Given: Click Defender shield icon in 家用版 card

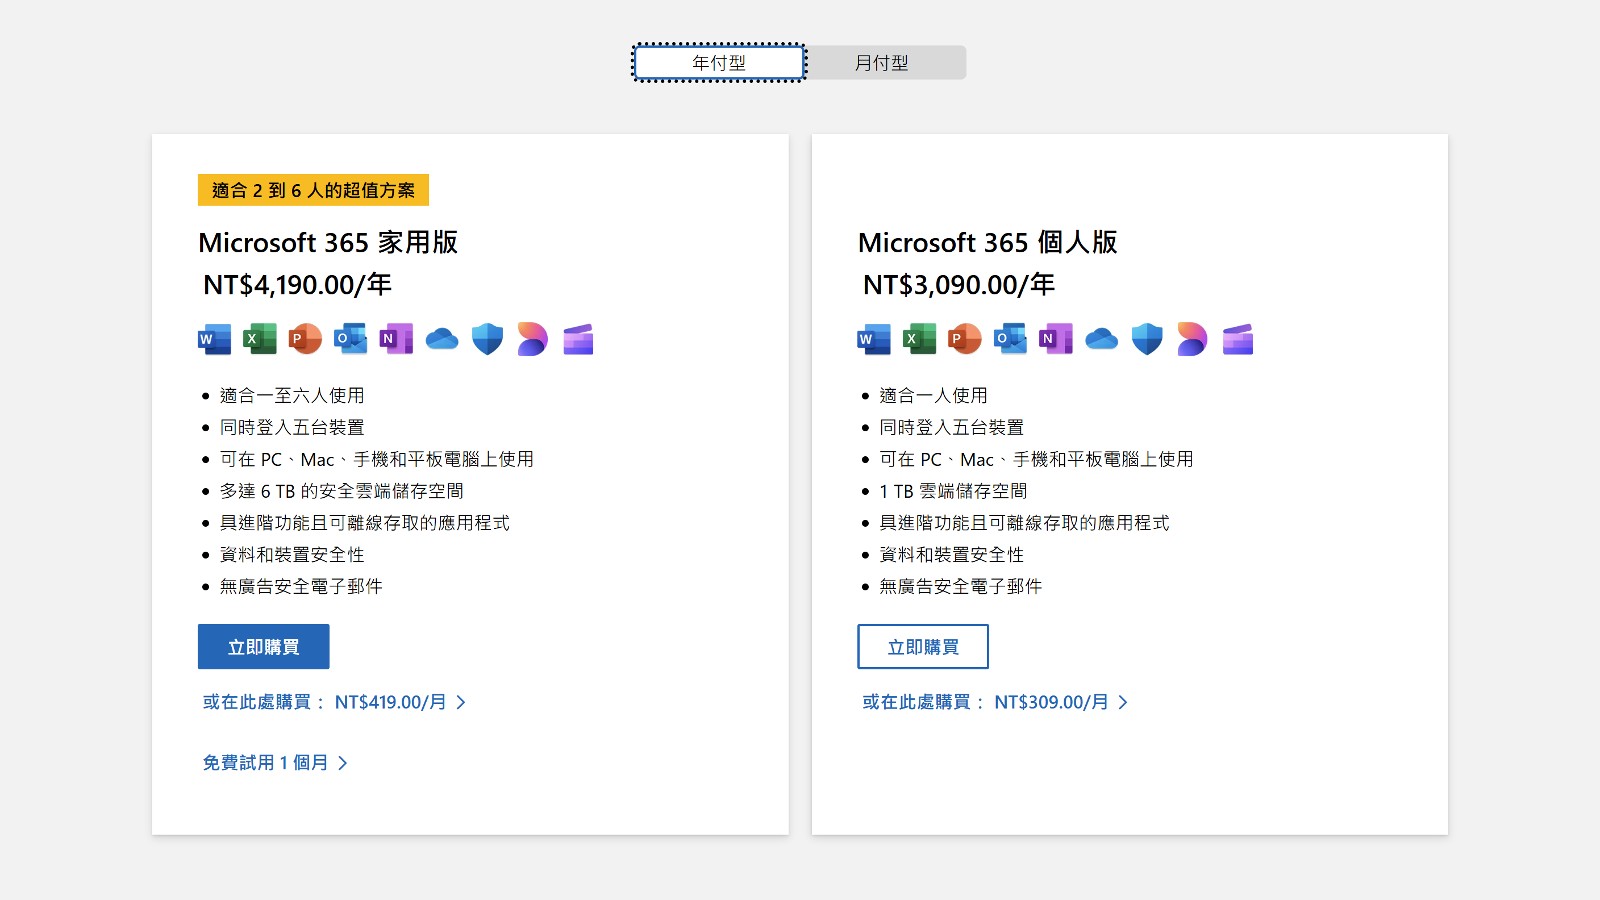Looking at the screenshot, I should 487,339.
